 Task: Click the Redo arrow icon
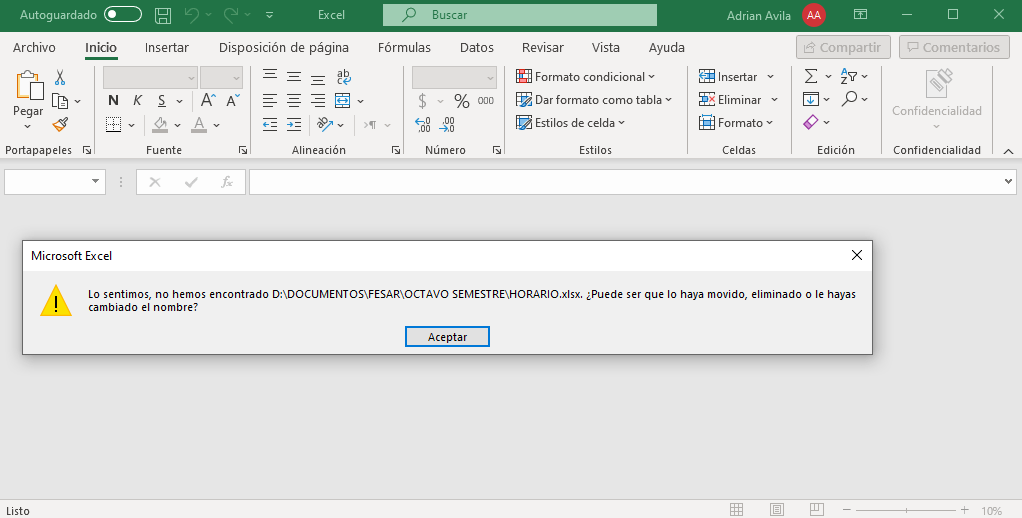pyautogui.click(x=231, y=14)
